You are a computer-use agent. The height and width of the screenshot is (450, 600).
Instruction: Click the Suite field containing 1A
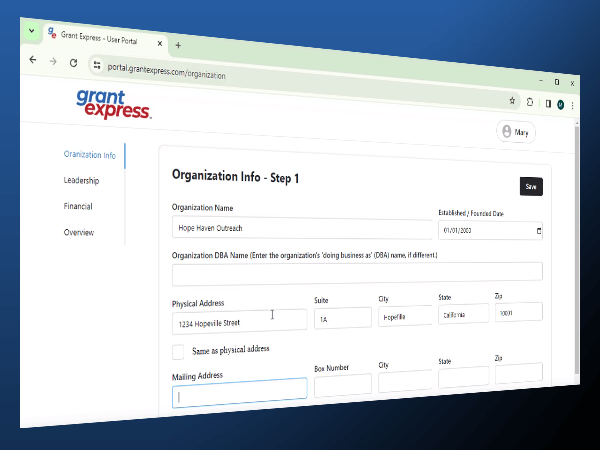coord(343,318)
